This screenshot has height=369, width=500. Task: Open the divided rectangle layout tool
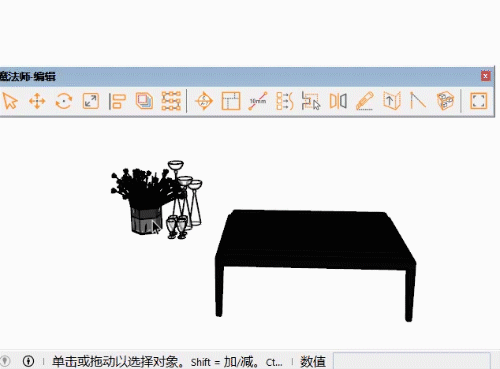point(231,101)
